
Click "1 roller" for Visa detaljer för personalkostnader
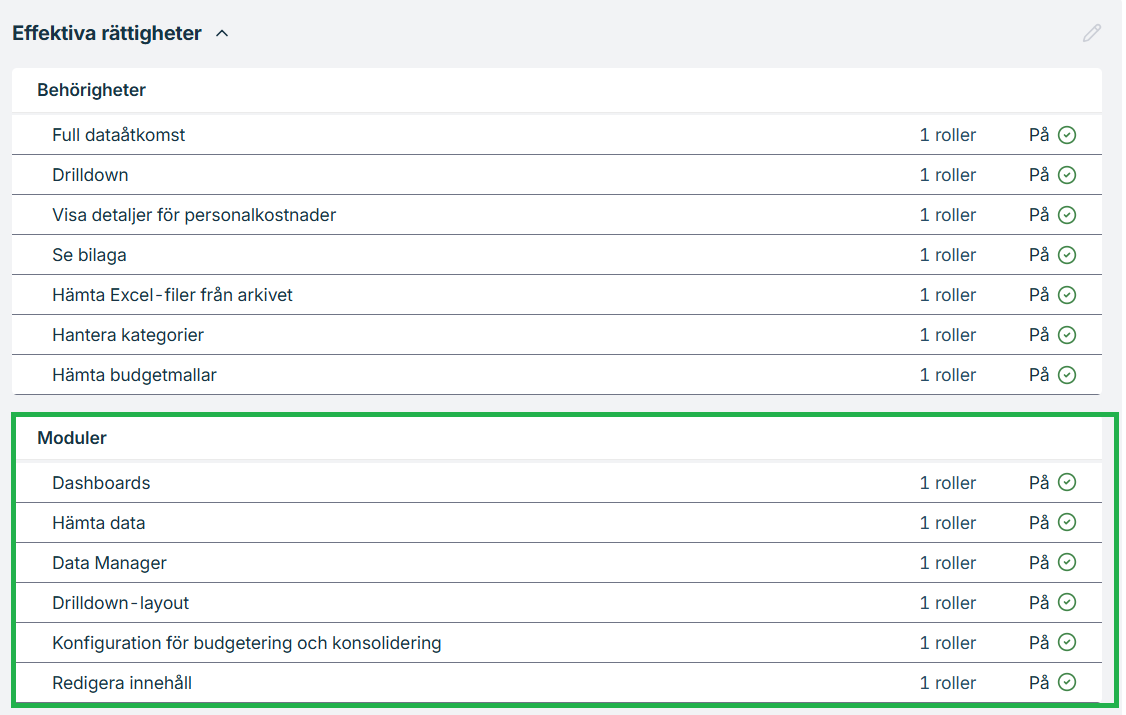tap(947, 215)
